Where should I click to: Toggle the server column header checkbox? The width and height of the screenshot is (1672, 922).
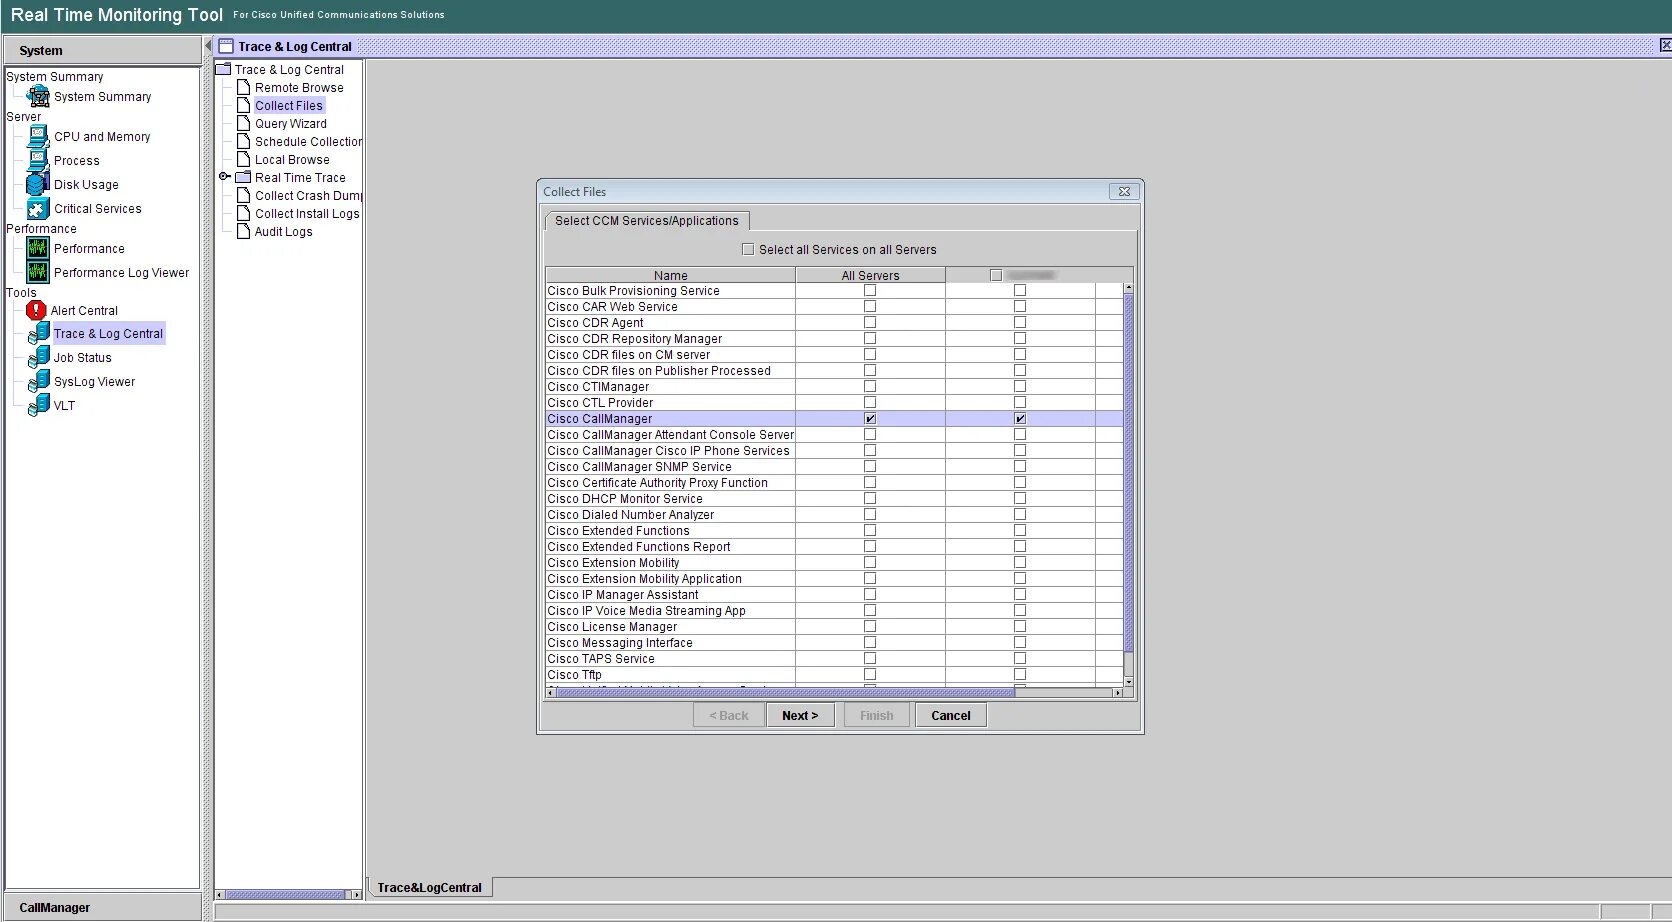pos(996,275)
